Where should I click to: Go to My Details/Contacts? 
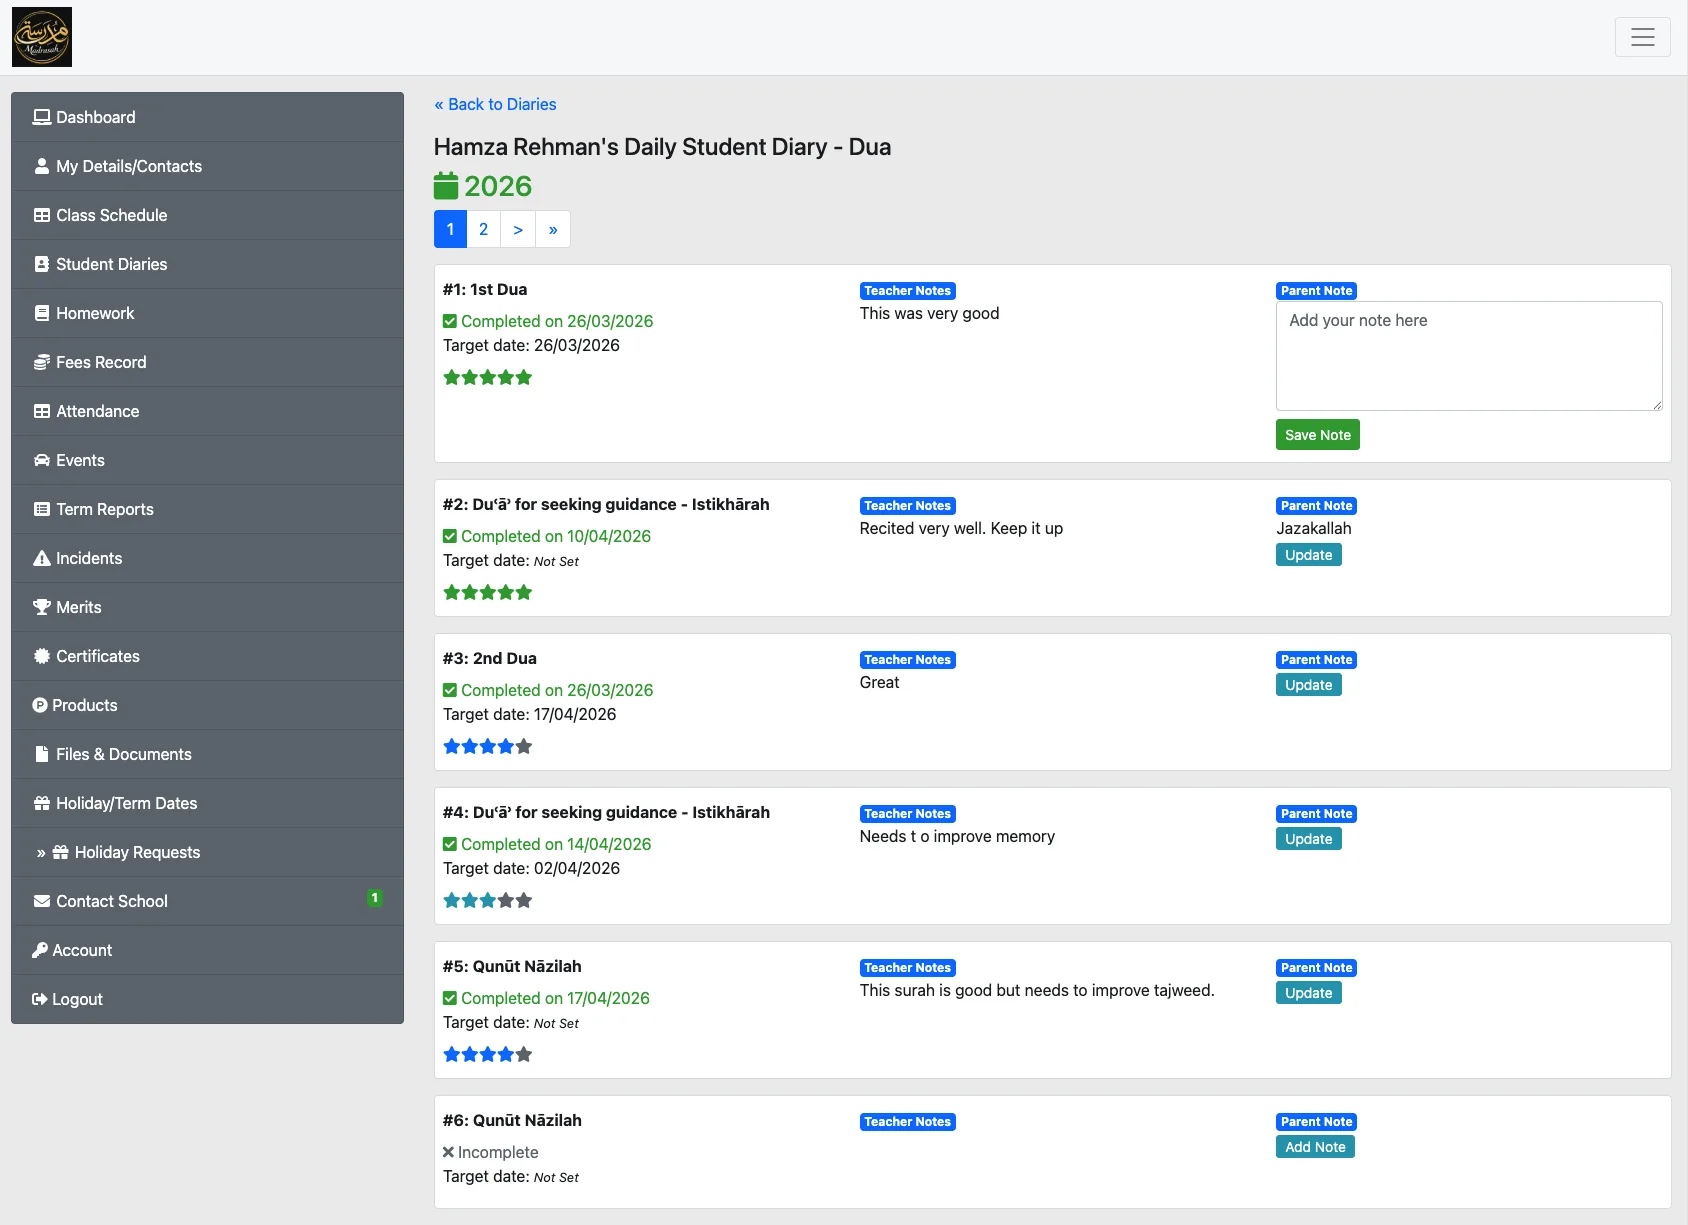208,166
